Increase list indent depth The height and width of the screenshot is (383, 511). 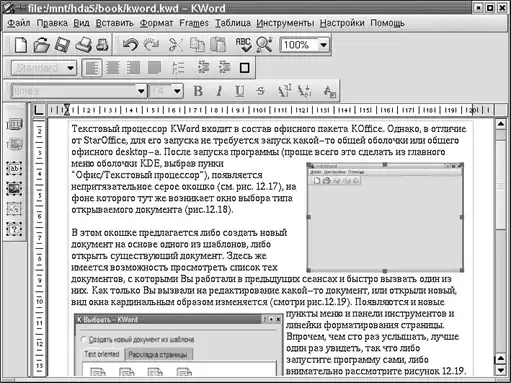224,68
